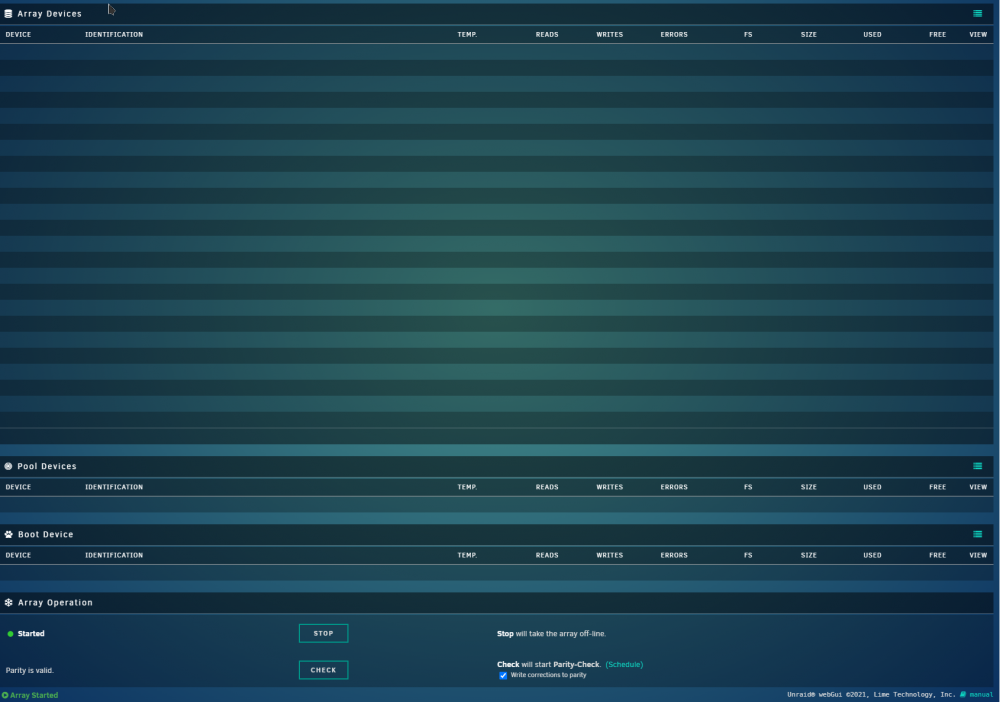Open the parity check Schedule link
Screen dimensions: 1000x702
pos(624,664)
